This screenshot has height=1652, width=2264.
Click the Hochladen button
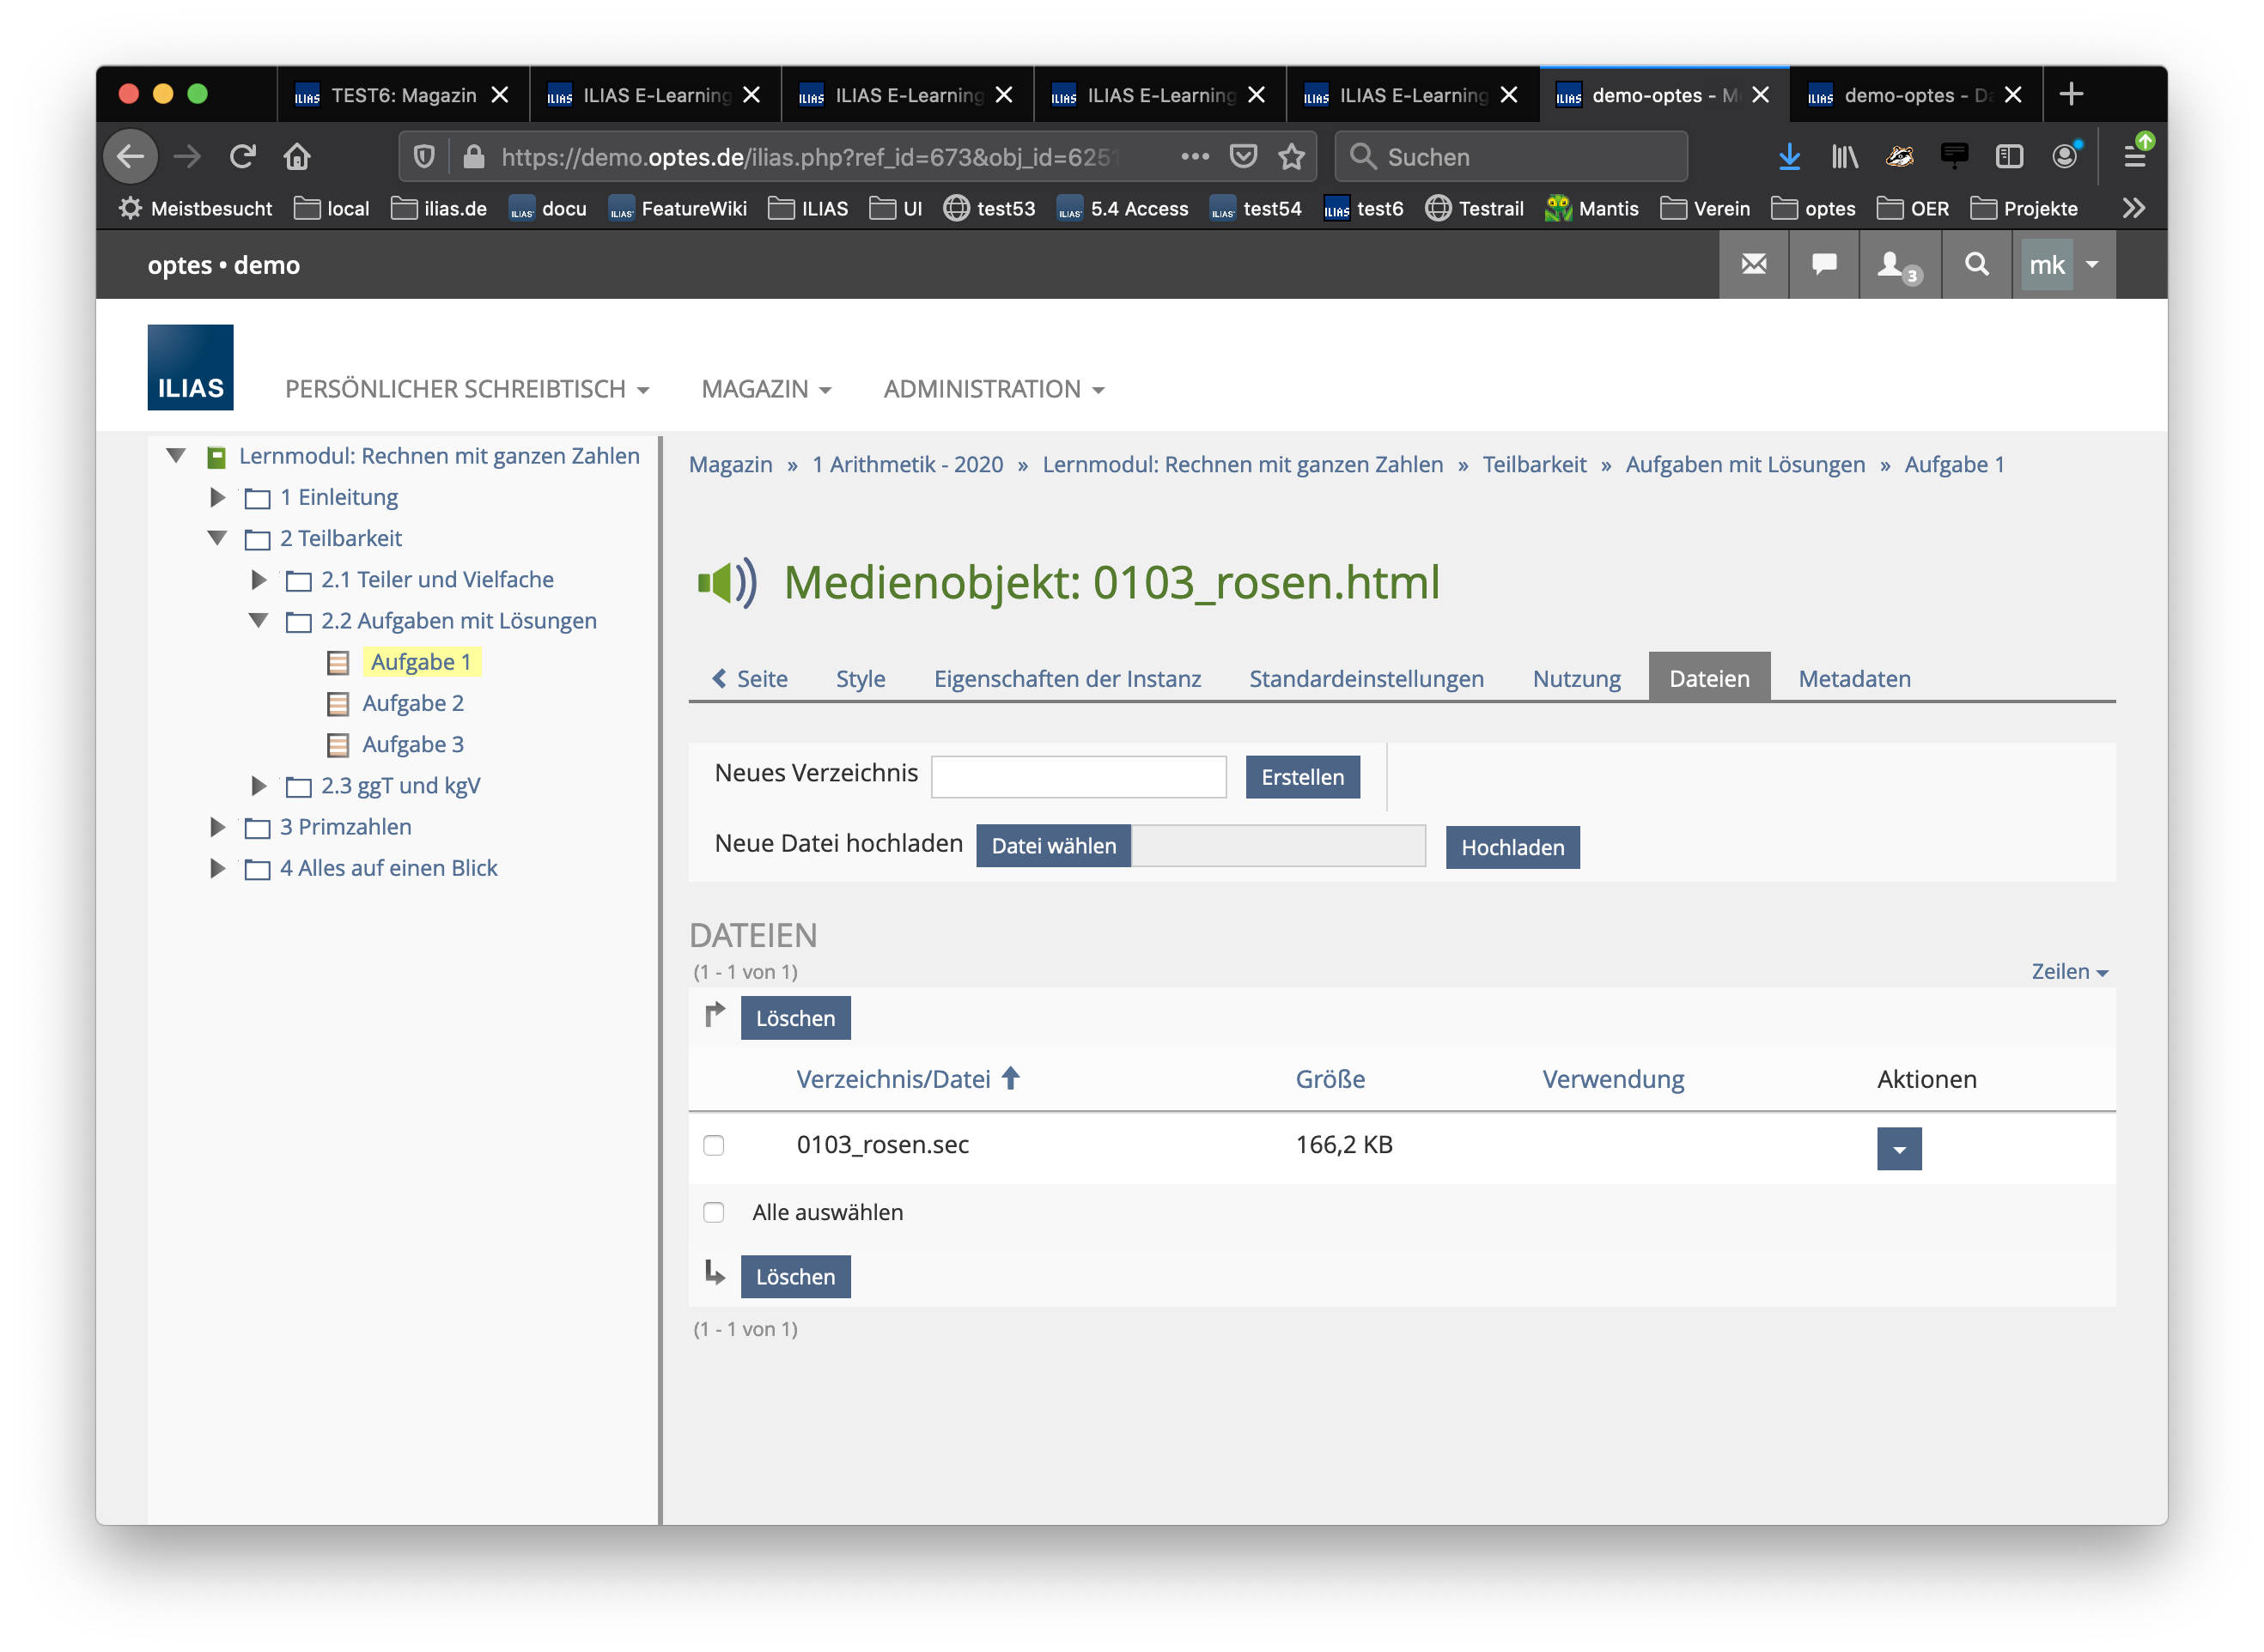tap(1511, 847)
